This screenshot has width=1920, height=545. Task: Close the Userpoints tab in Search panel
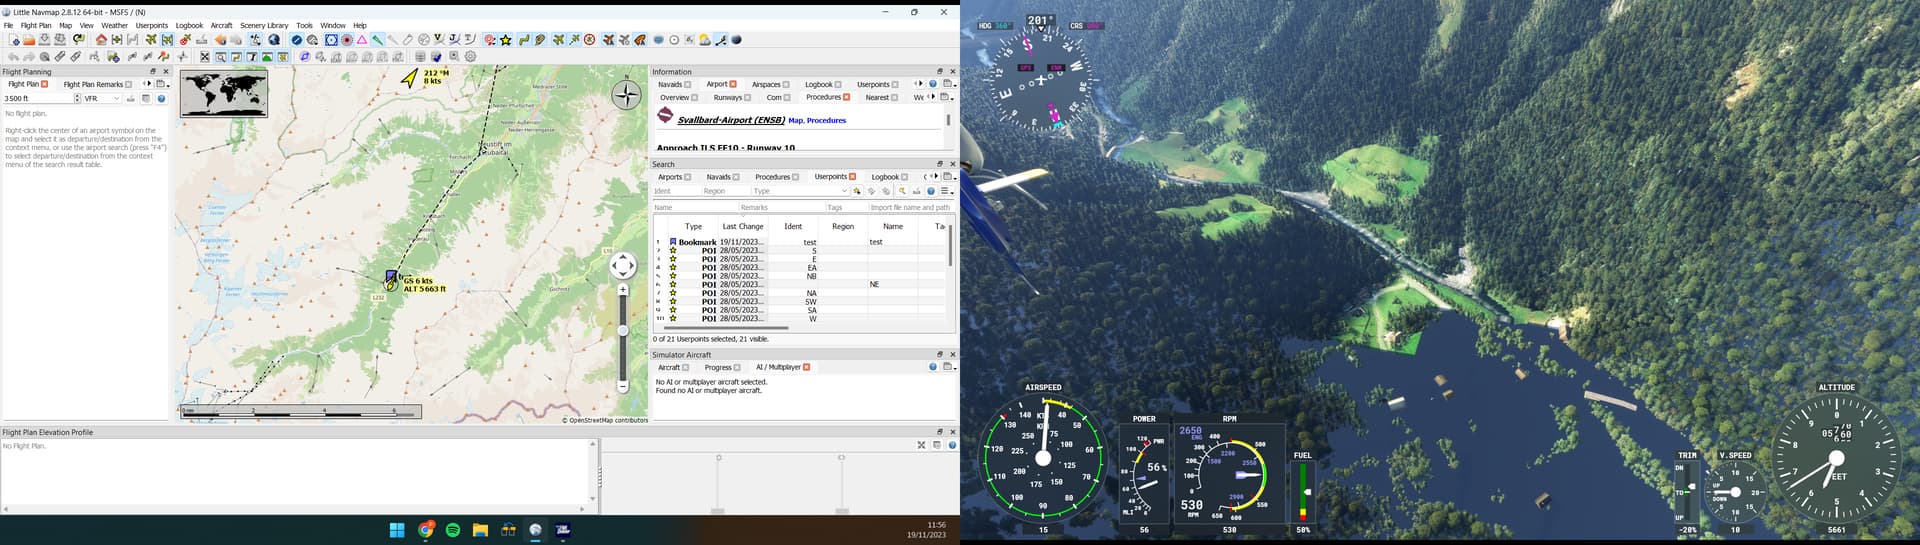(x=852, y=177)
